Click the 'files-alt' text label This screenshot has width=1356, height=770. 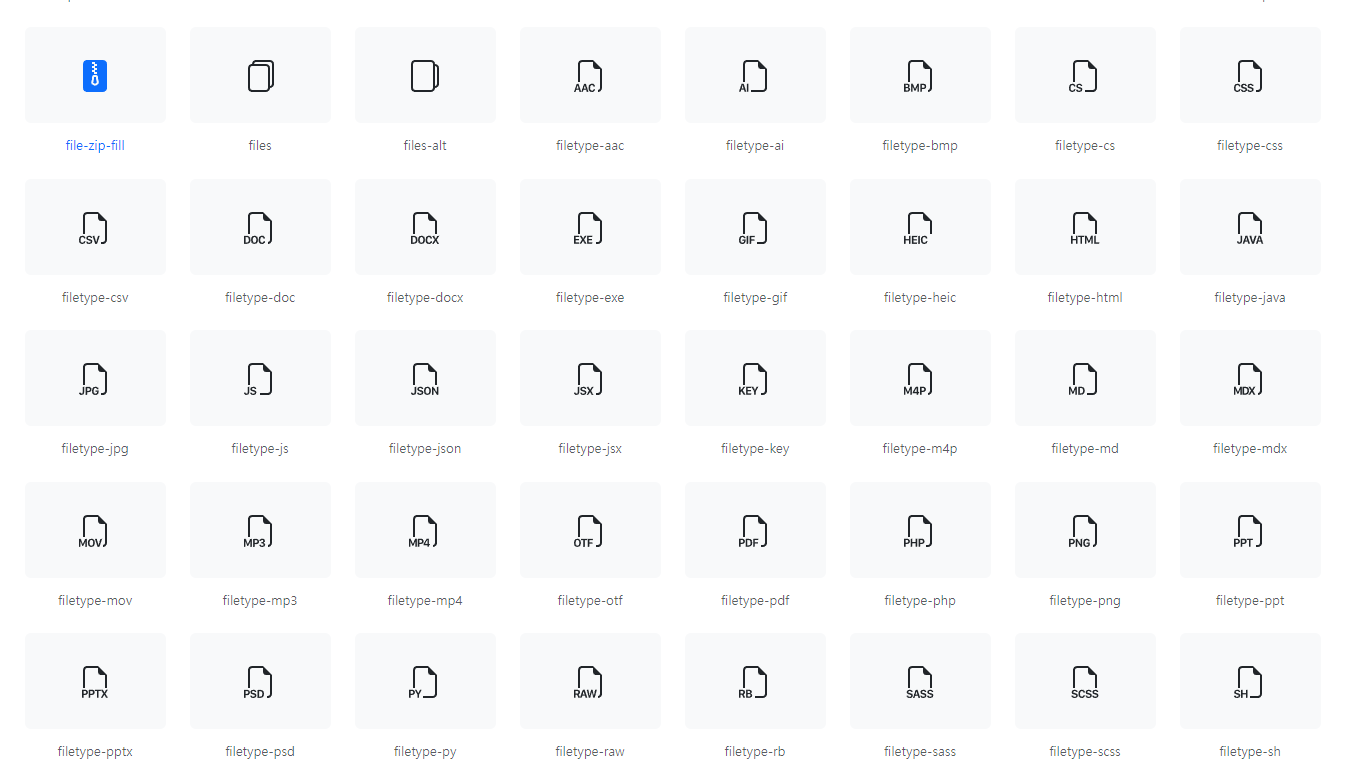[425, 146]
